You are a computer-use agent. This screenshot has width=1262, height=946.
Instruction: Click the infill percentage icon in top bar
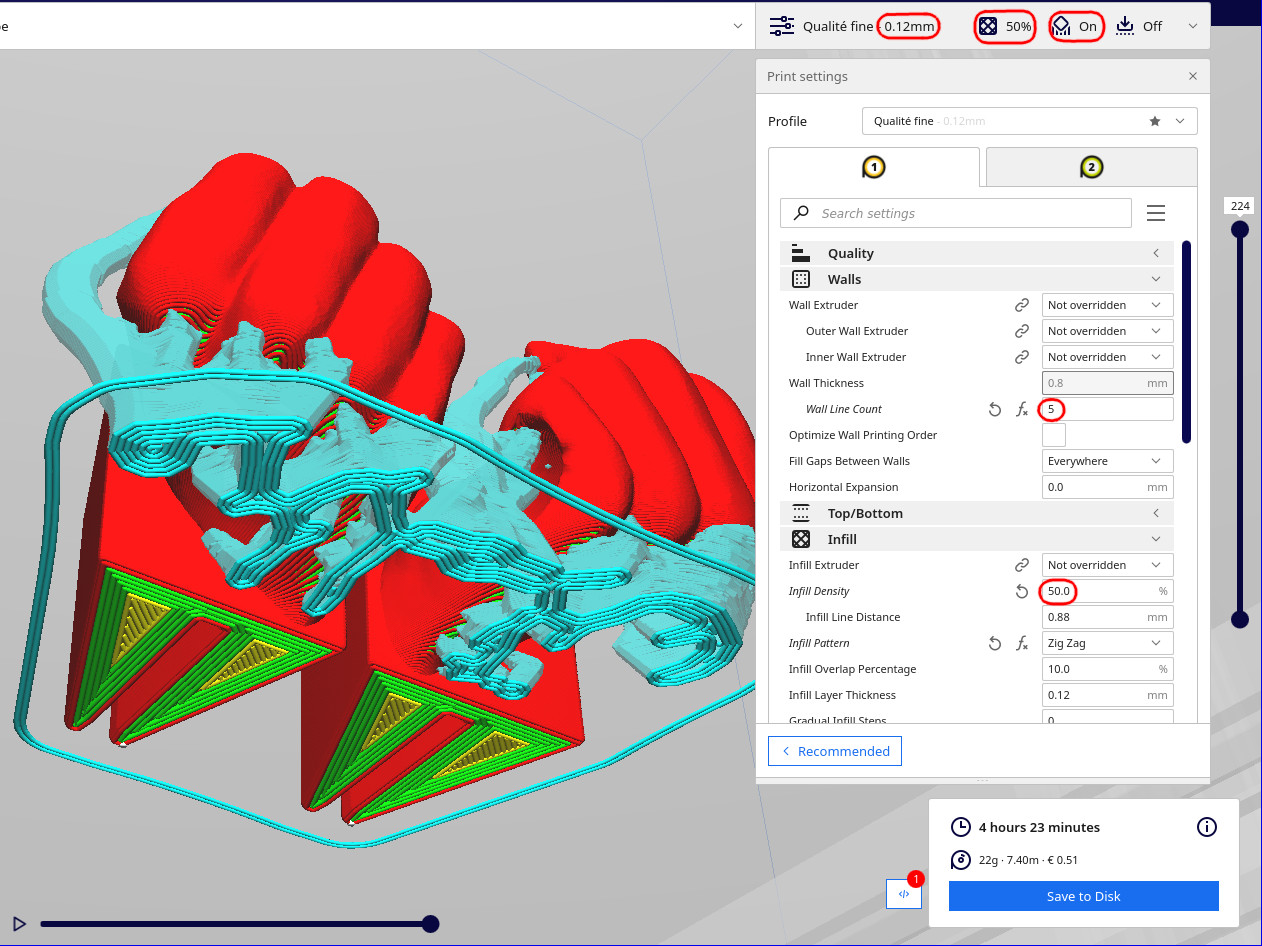click(x=988, y=26)
